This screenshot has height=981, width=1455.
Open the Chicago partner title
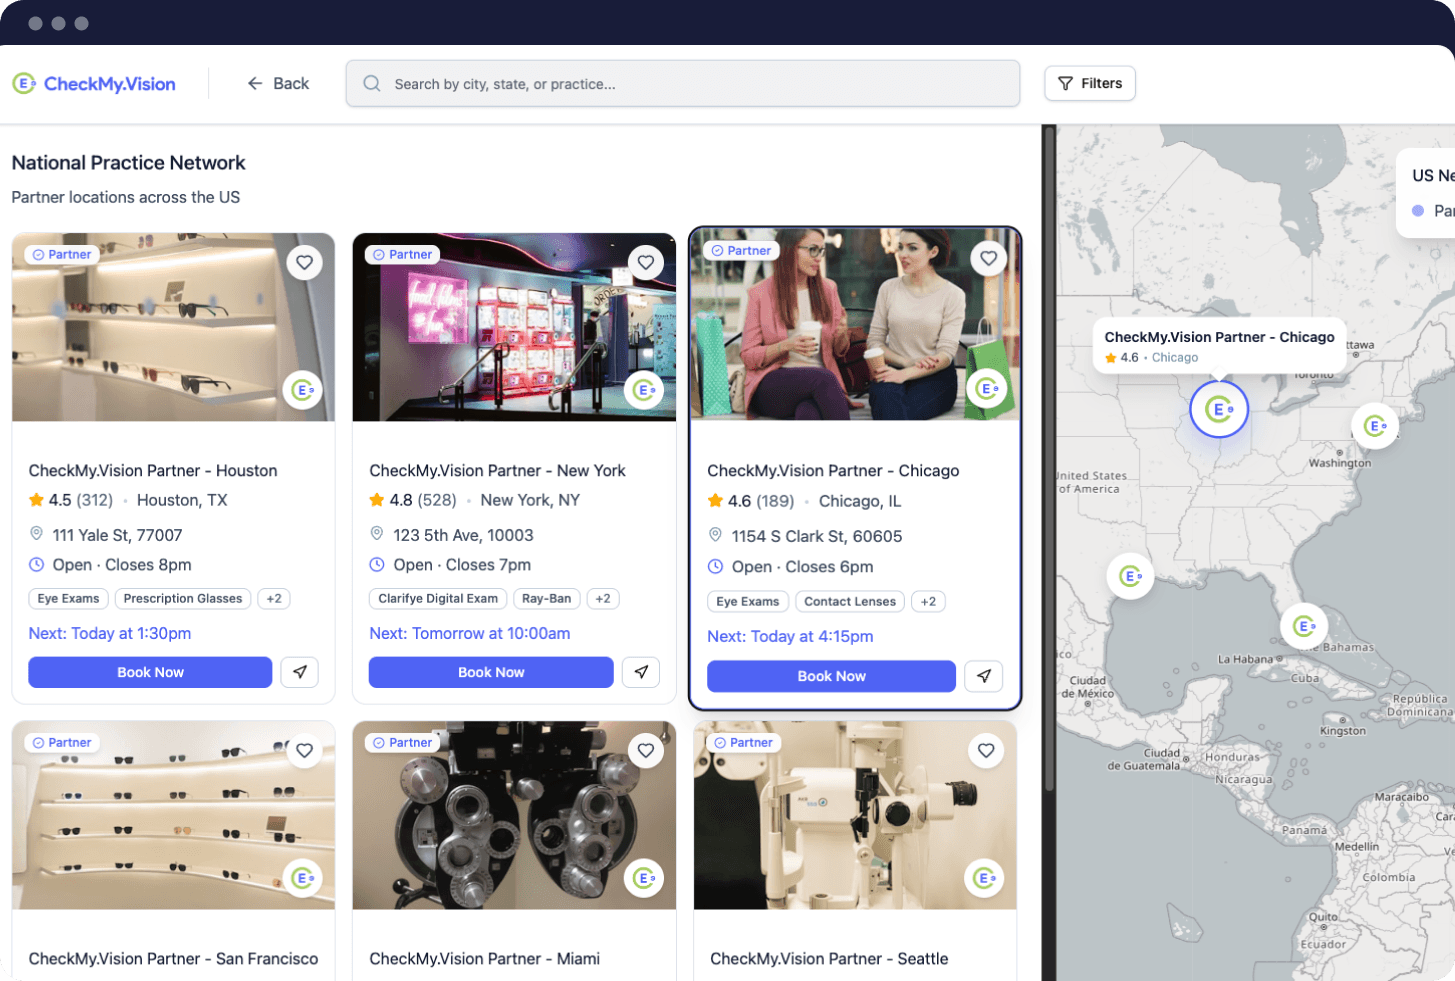833,471
